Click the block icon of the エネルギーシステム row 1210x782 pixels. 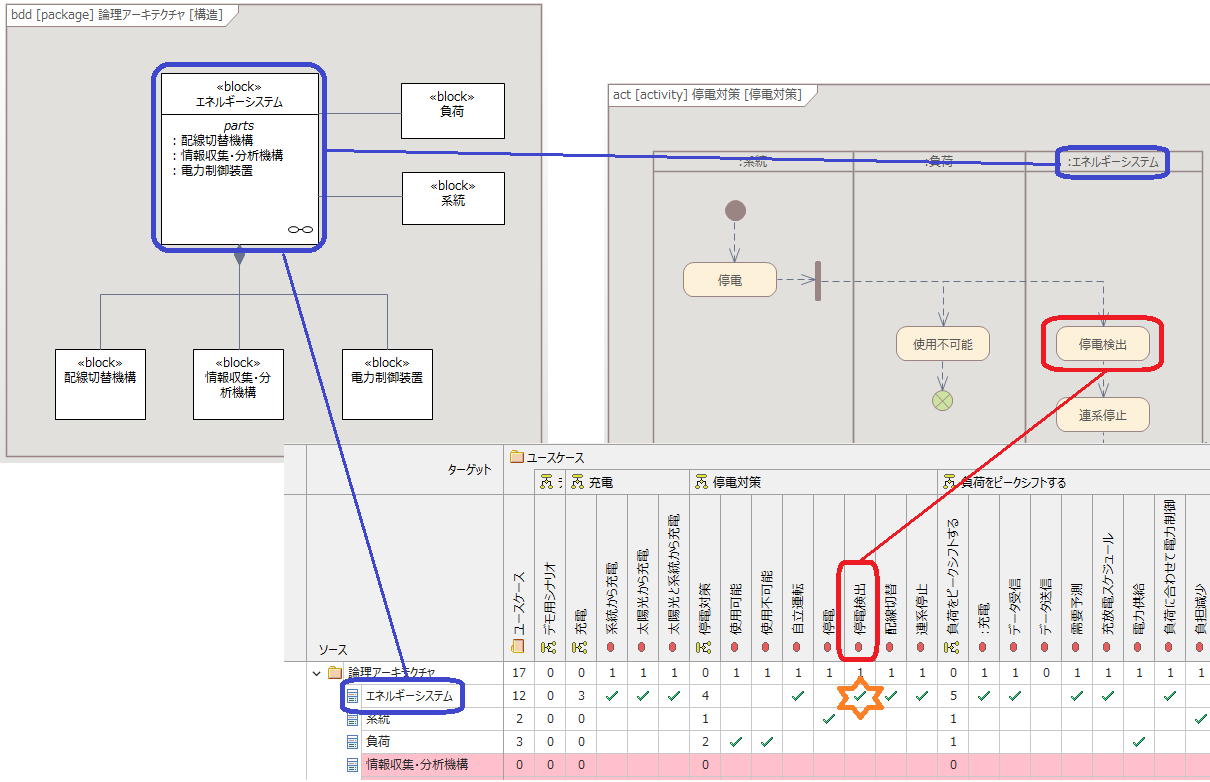tap(352, 696)
